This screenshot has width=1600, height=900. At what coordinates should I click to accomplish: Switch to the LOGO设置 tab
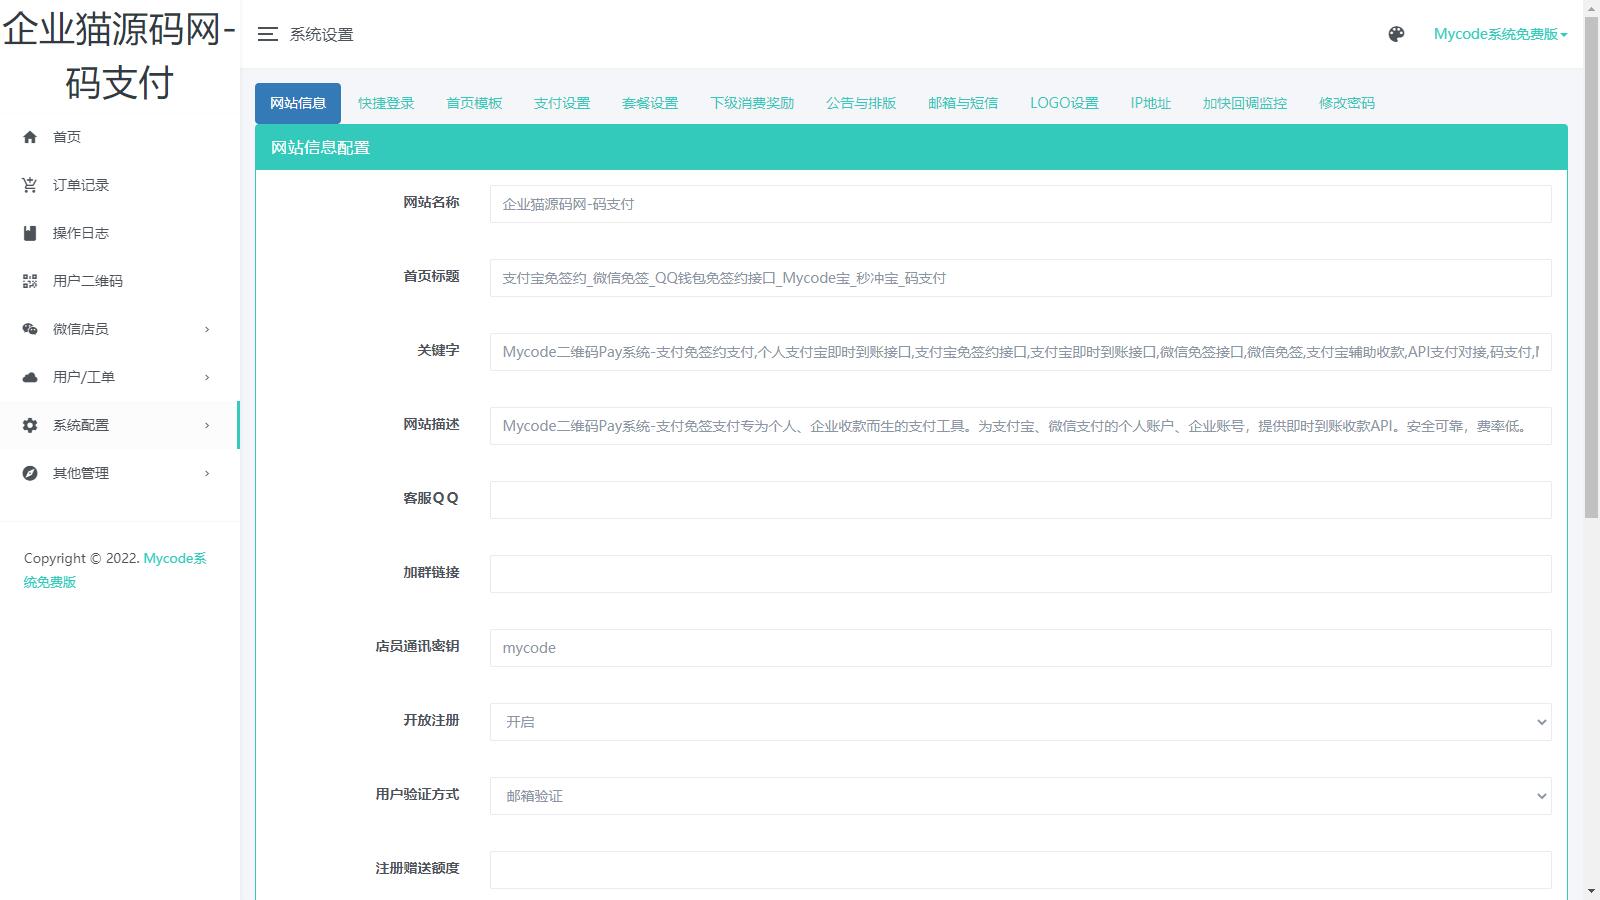1064,103
